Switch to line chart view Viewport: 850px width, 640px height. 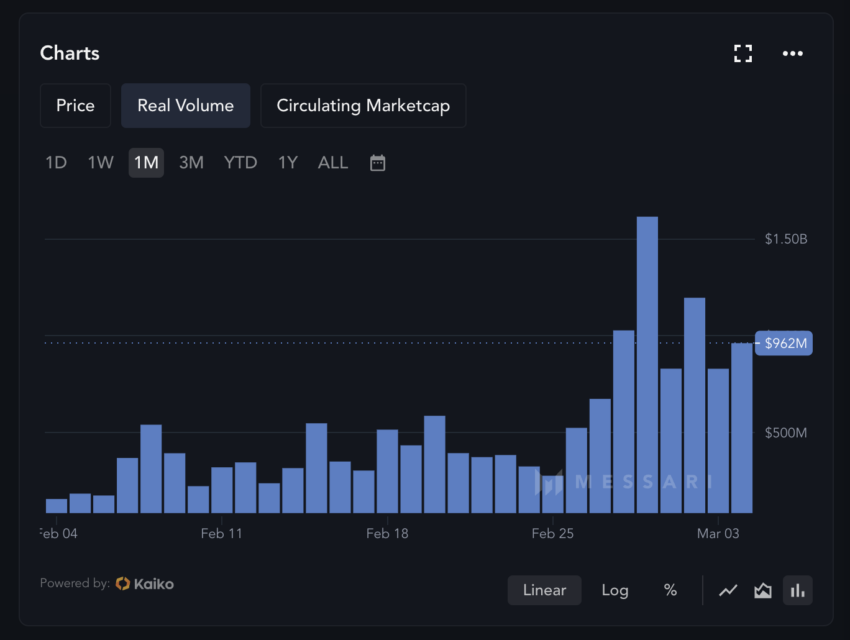[x=728, y=590]
